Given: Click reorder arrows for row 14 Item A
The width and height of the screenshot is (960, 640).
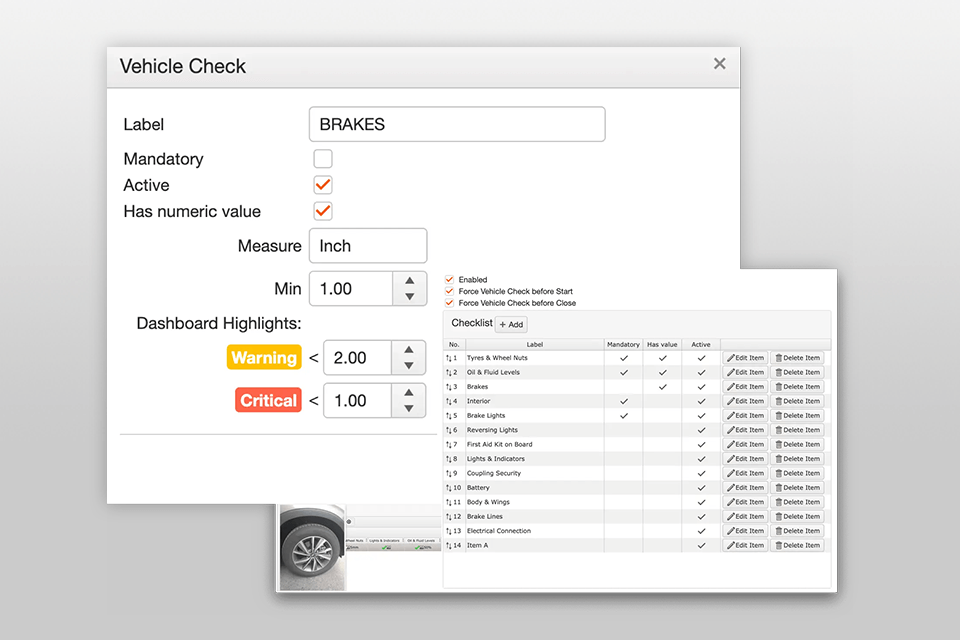Looking at the screenshot, I should [x=449, y=545].
